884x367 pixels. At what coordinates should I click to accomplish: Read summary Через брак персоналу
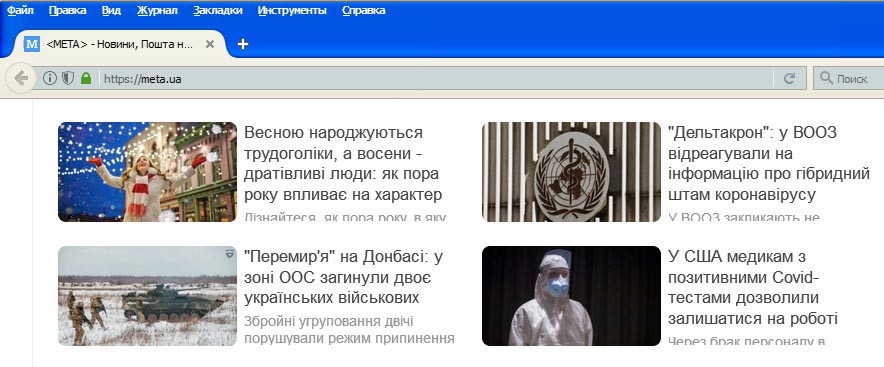coord(746,341)
